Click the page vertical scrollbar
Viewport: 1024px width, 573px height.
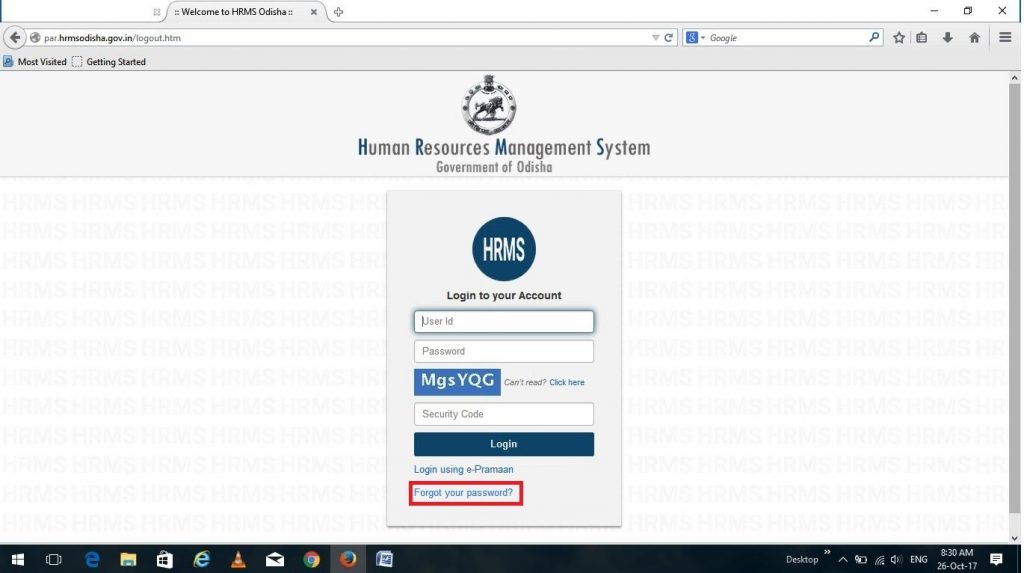tap(1014, 297)
